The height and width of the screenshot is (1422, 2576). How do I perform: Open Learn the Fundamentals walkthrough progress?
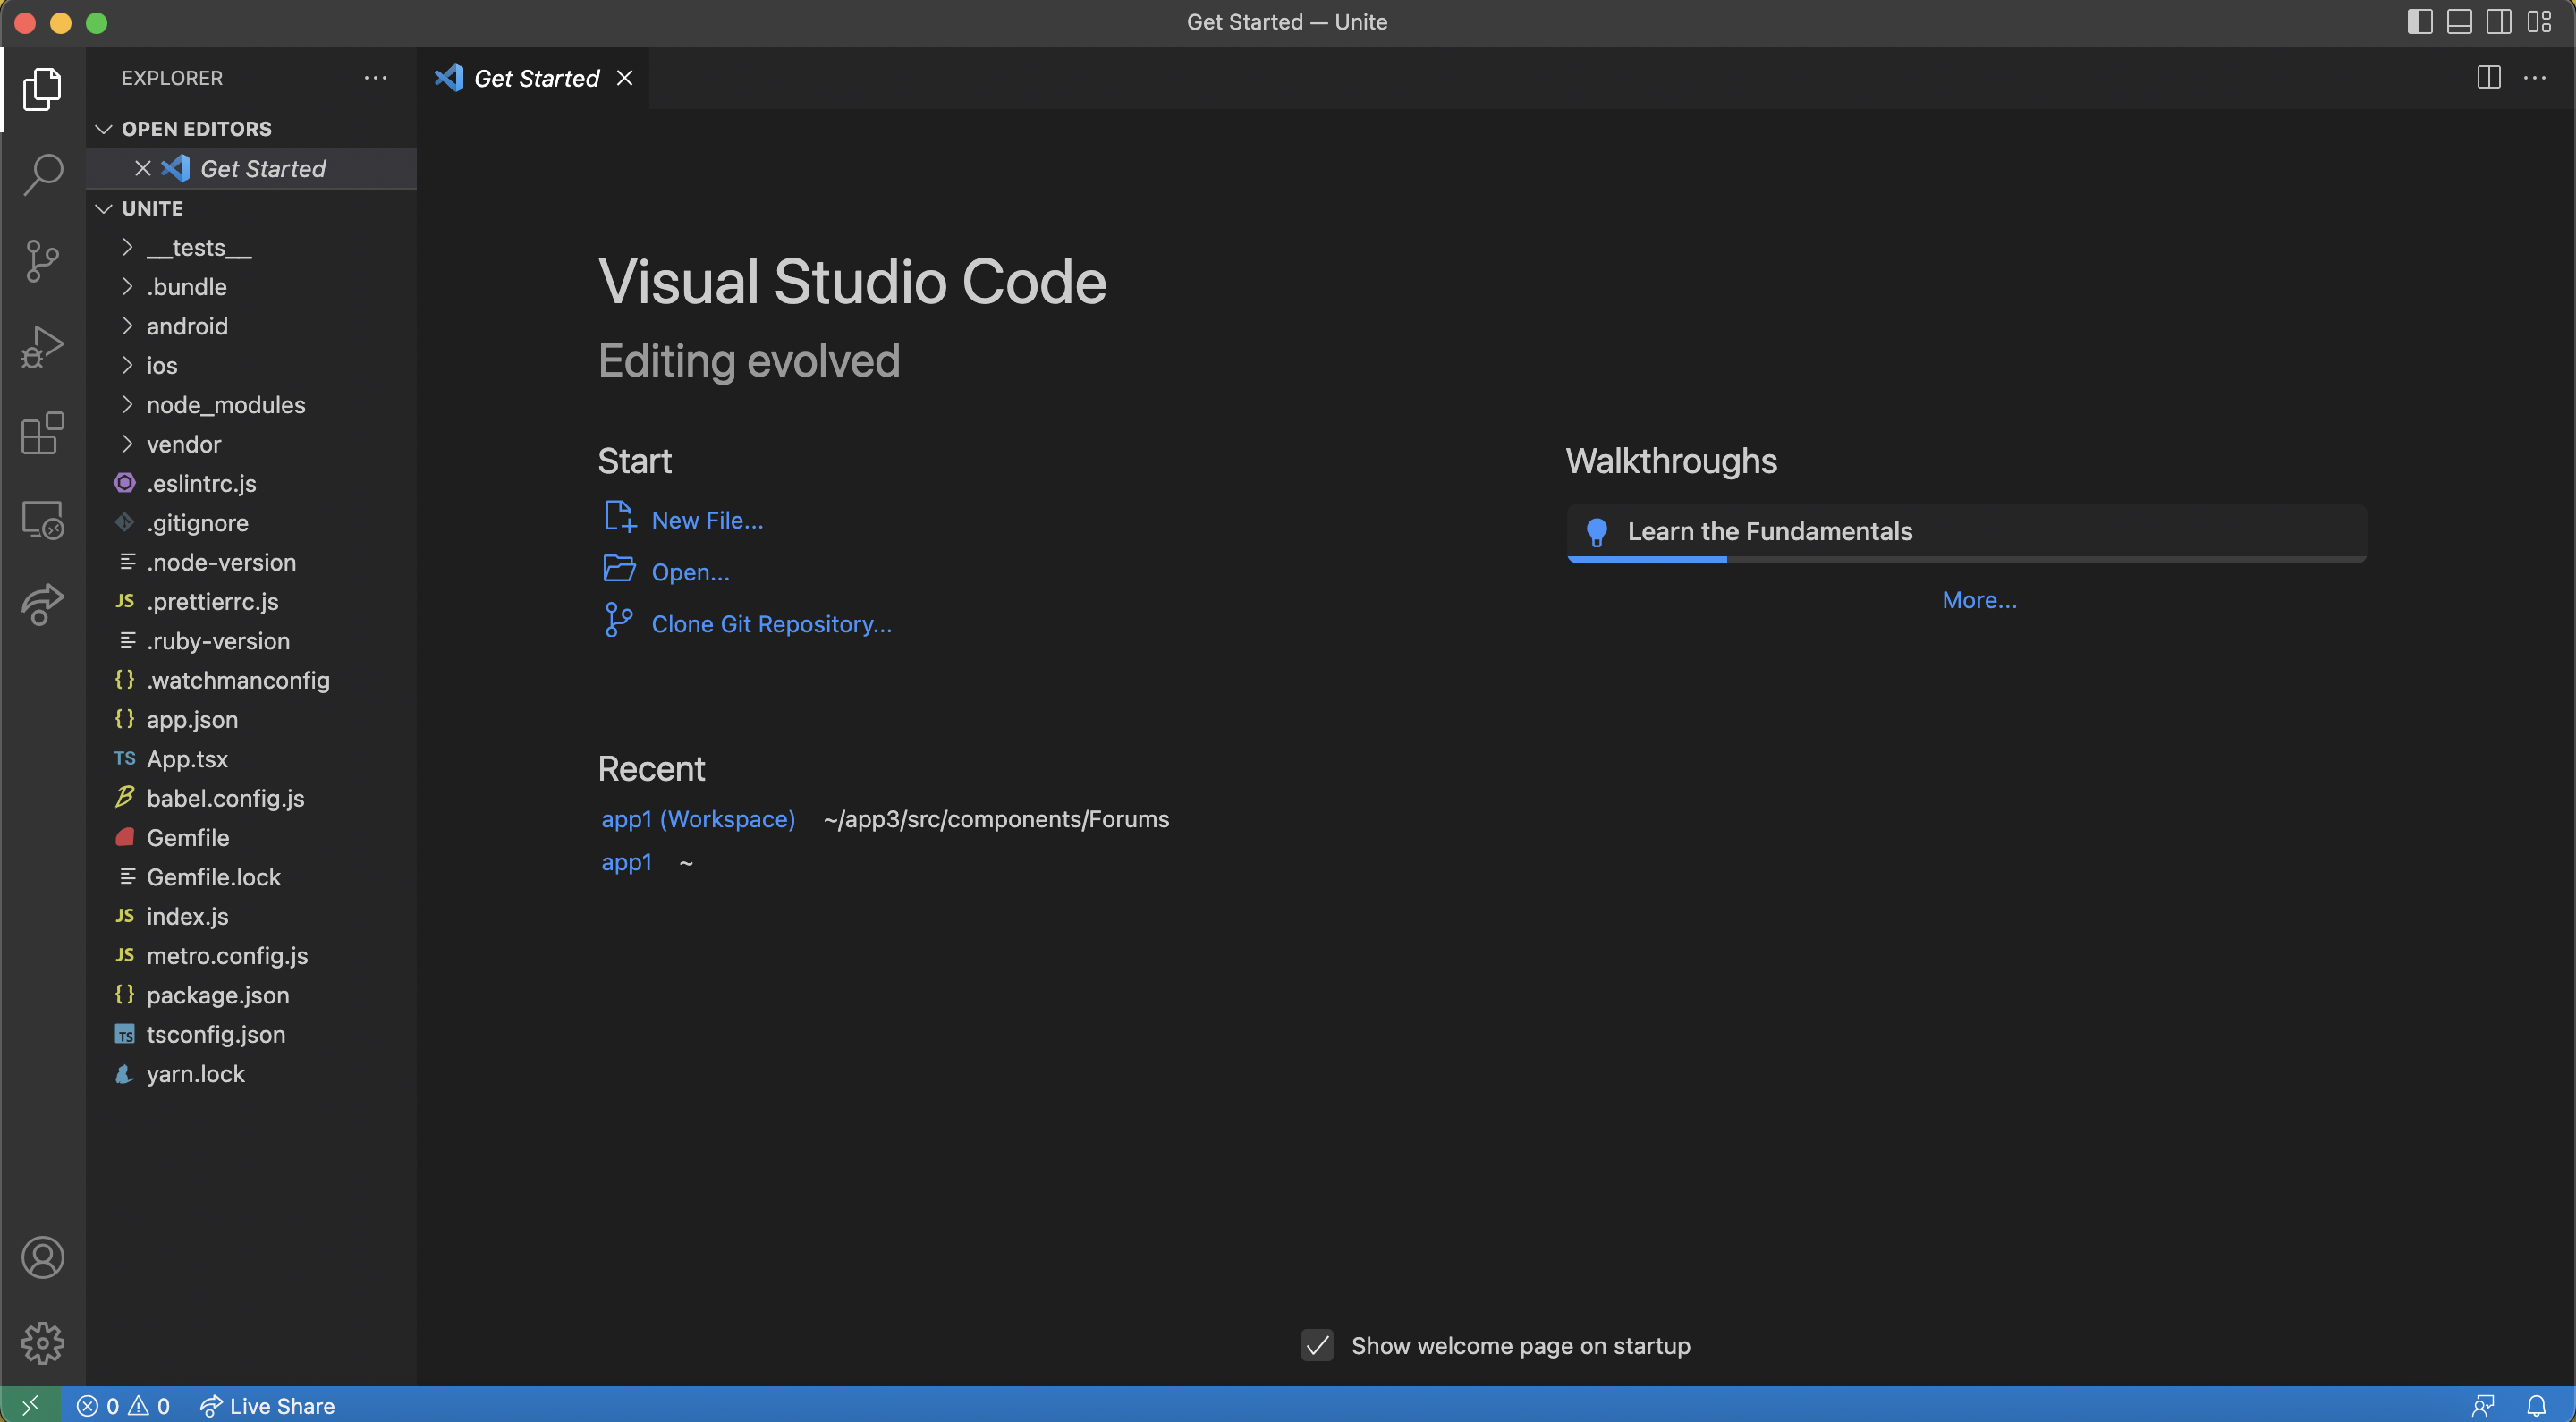pos(1965,532)
